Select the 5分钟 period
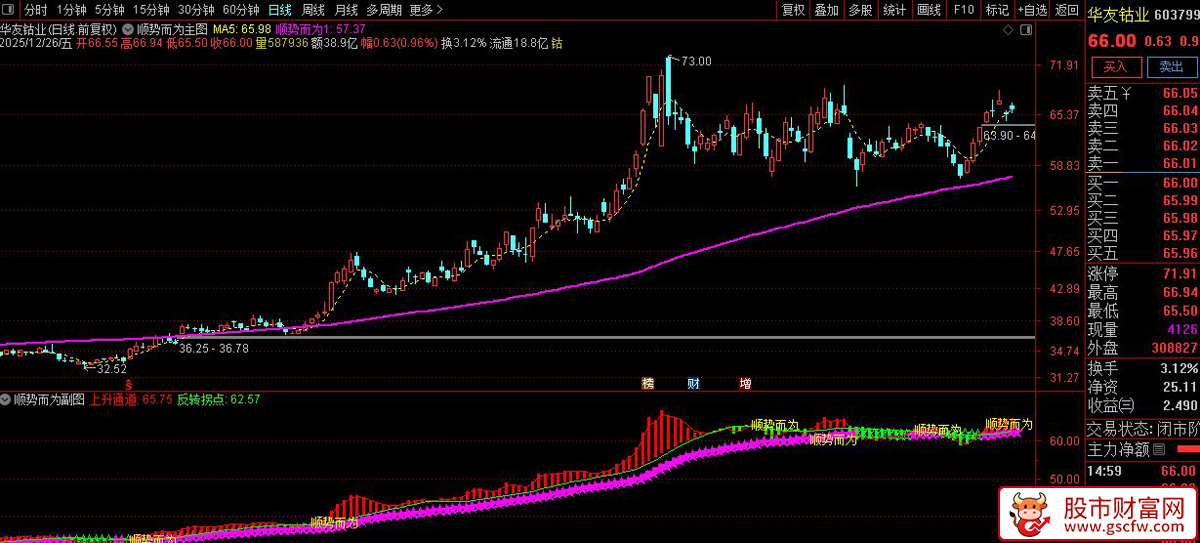 [x=110, y=10]
